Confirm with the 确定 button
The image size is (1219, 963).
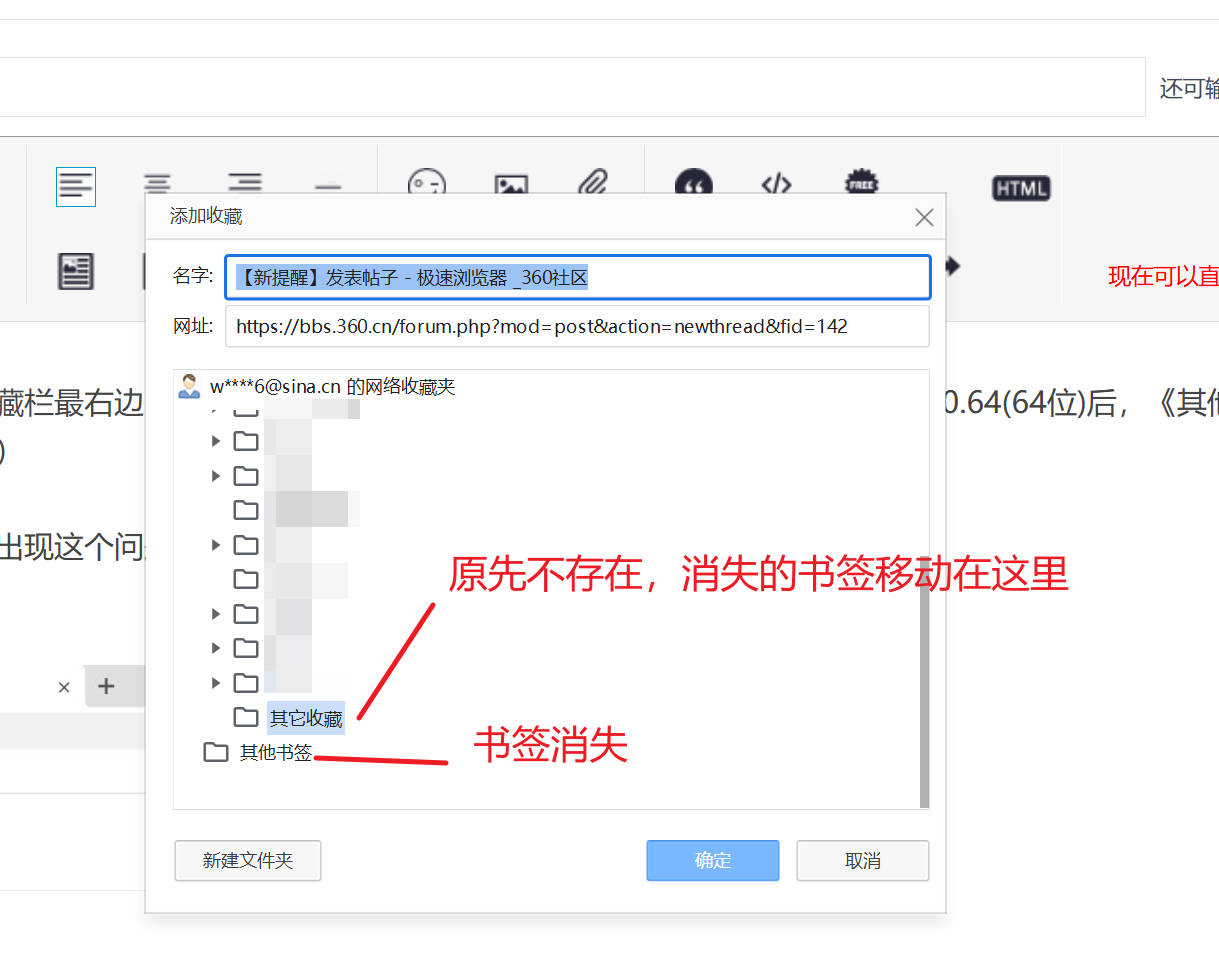(x=713, y=860)
